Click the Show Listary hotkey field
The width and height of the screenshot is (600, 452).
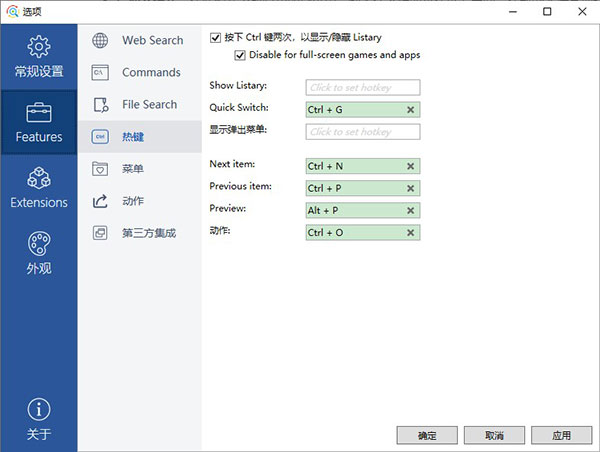click(x=363, y=88)
